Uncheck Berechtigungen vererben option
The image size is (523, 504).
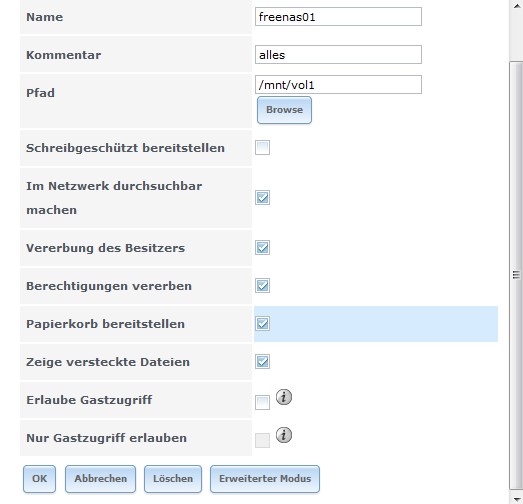263,286
